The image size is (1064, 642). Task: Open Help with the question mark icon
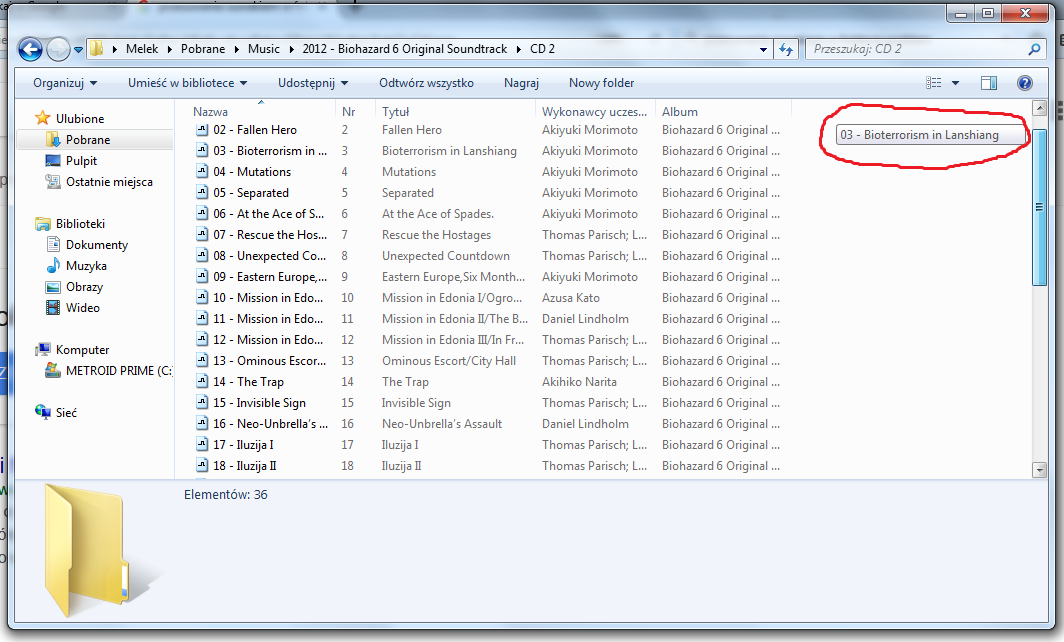[1025, 83]
